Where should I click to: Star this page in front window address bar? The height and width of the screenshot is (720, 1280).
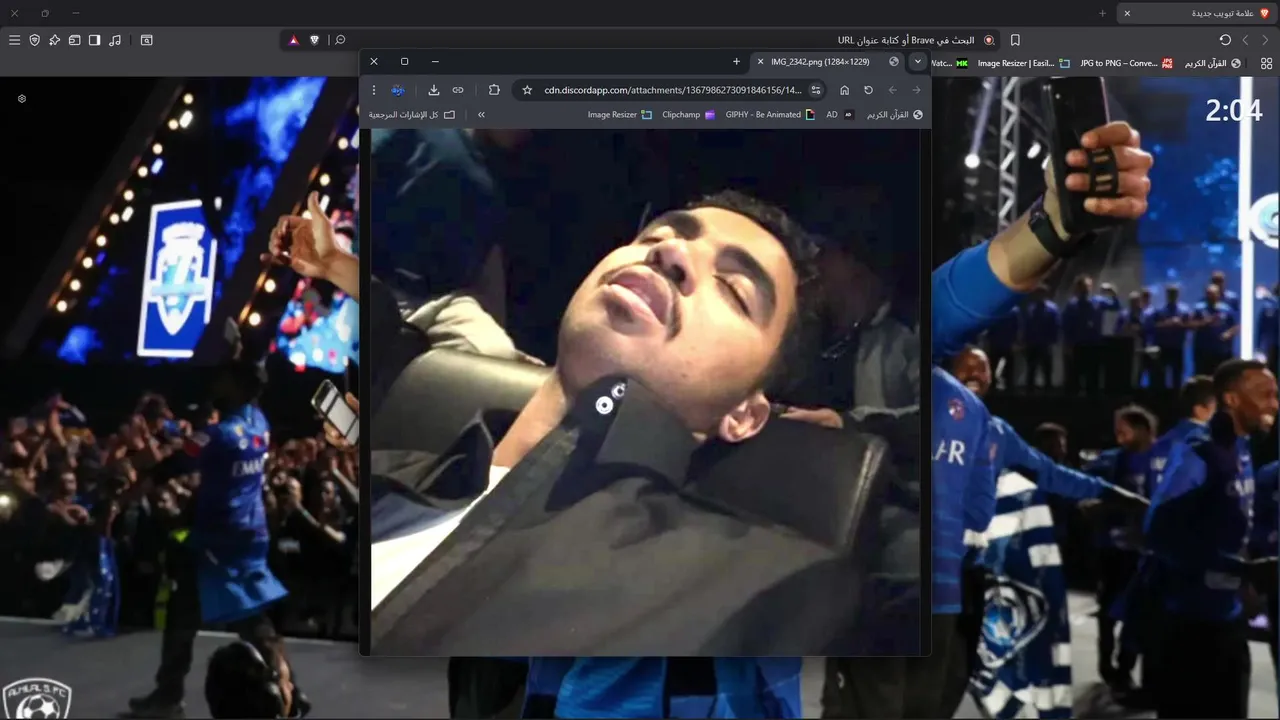tap(527, 90)
